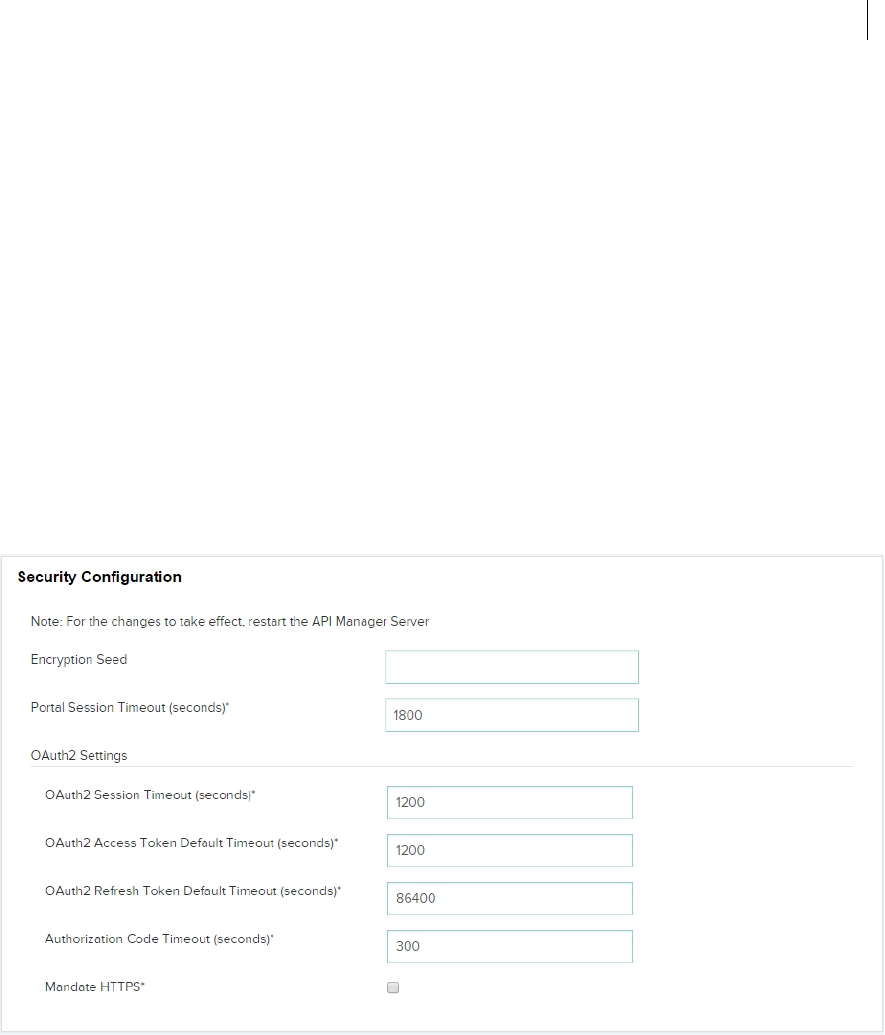Screen dimensions: 885x1035
Task: Click the OAuth2 Session Timeout (seconds) label
Action: 158,795
